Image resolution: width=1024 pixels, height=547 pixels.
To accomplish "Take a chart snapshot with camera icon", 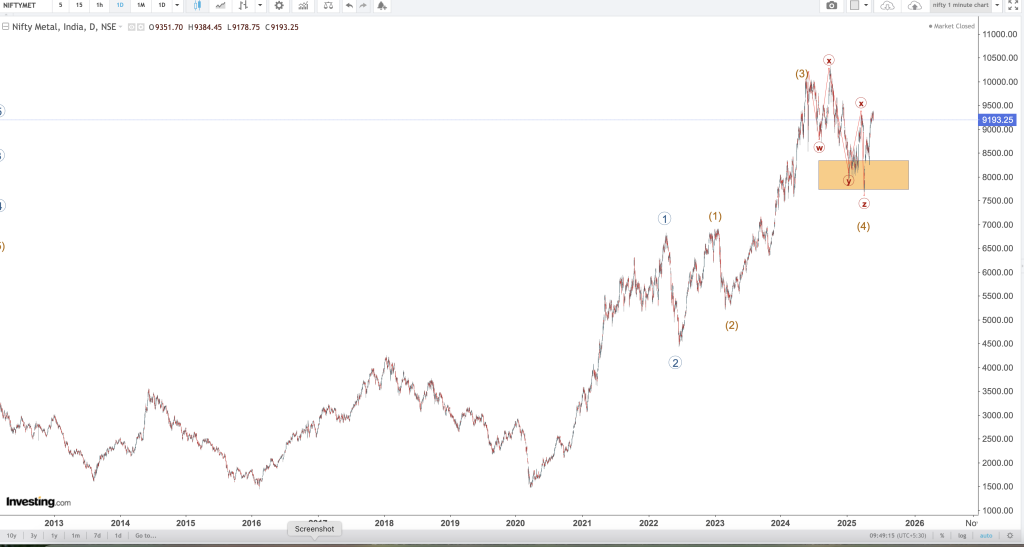I will click(x=831, y=5).
